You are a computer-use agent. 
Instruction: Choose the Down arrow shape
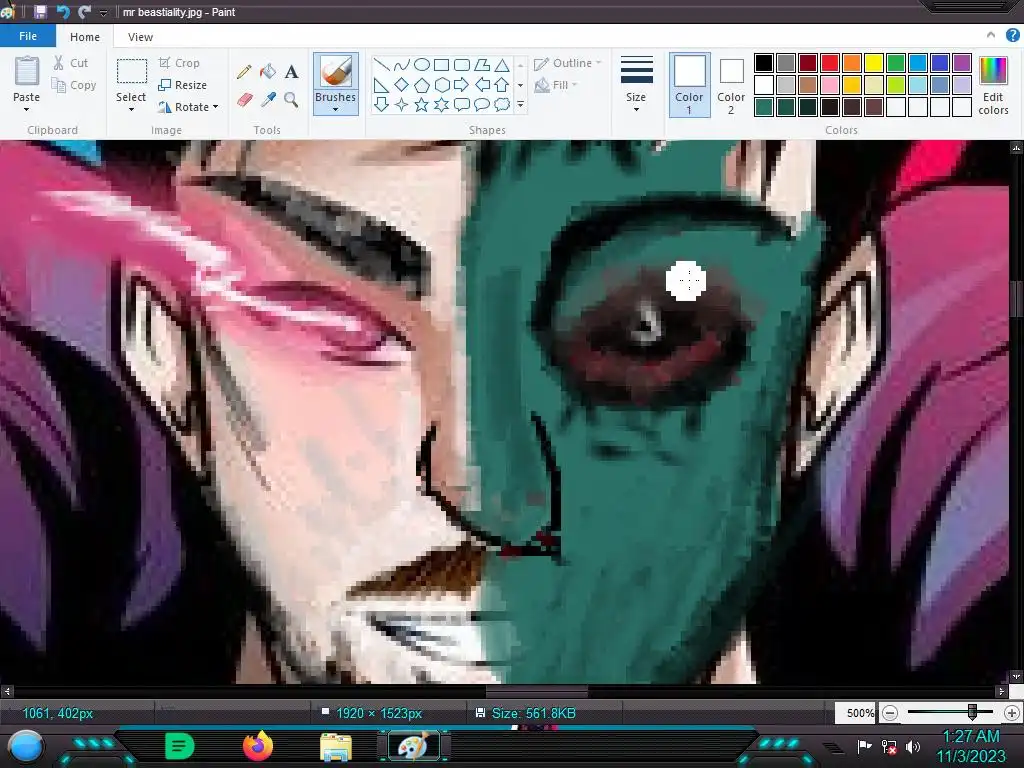pos(381,104)
